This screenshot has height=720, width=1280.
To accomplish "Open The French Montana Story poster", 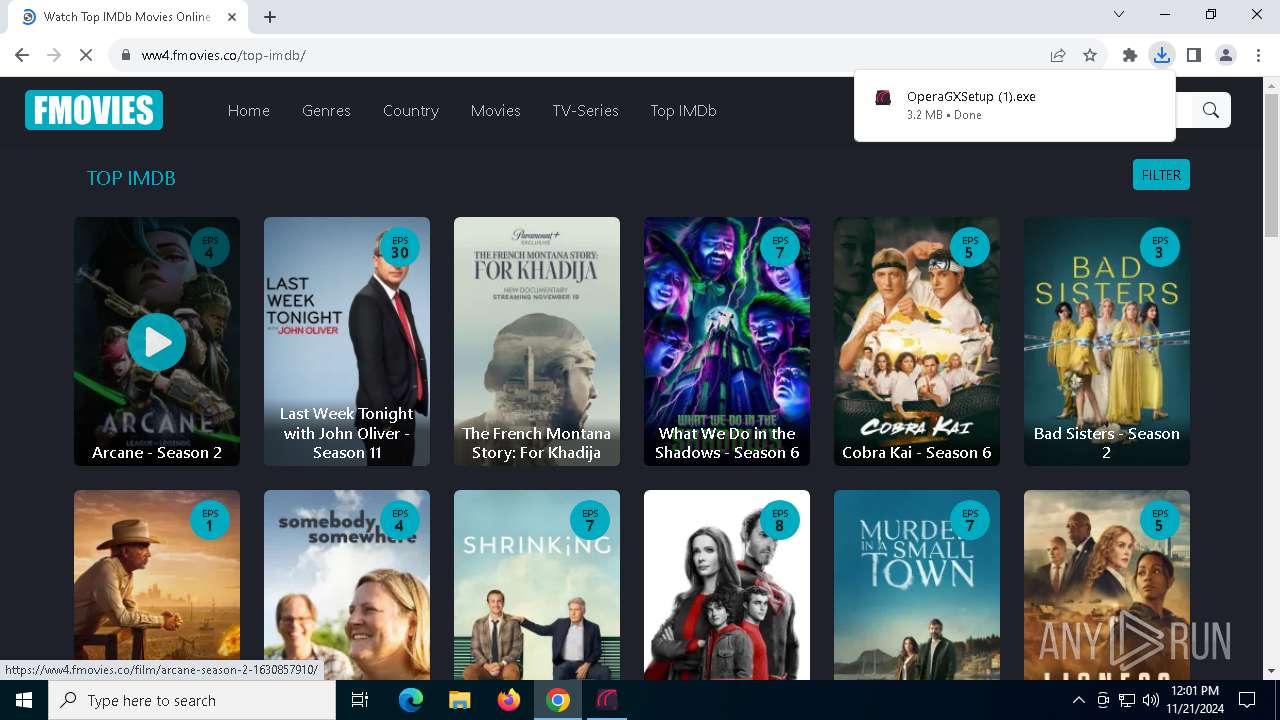I will tap(537, 341).
